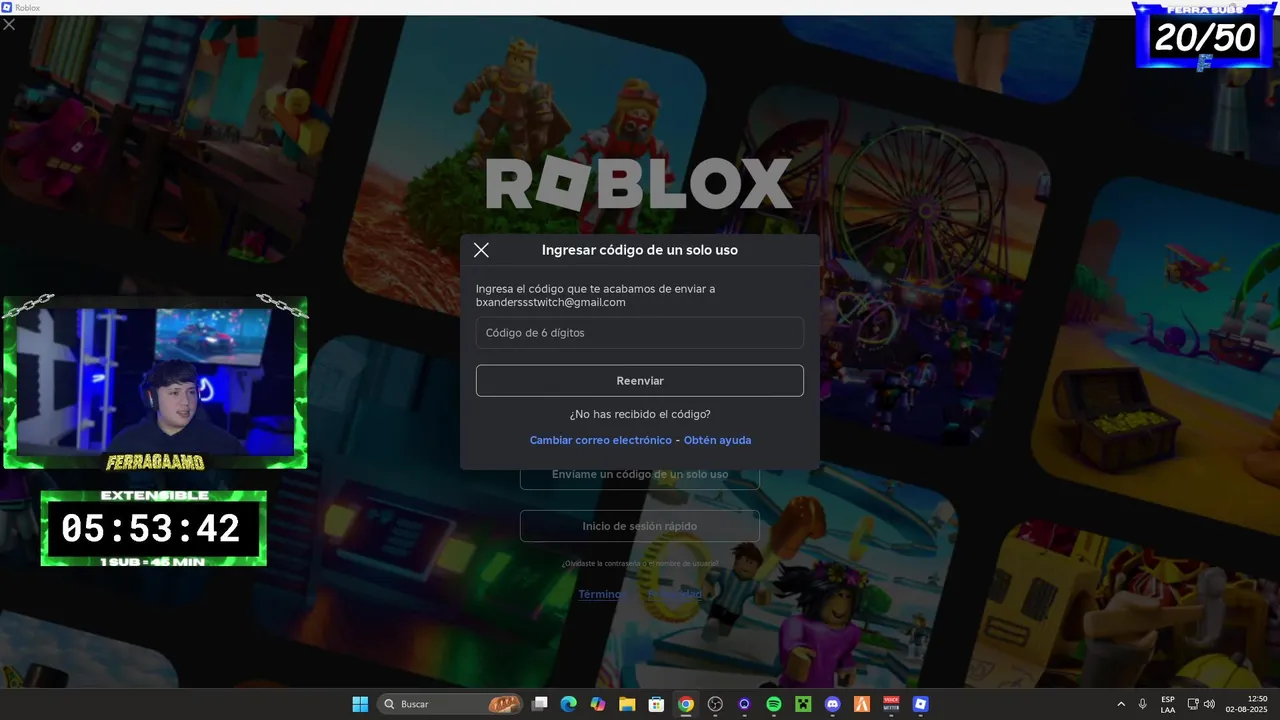Open network settings from the system tray
The image size is (1280, 720).
[x=1193, y=704]
